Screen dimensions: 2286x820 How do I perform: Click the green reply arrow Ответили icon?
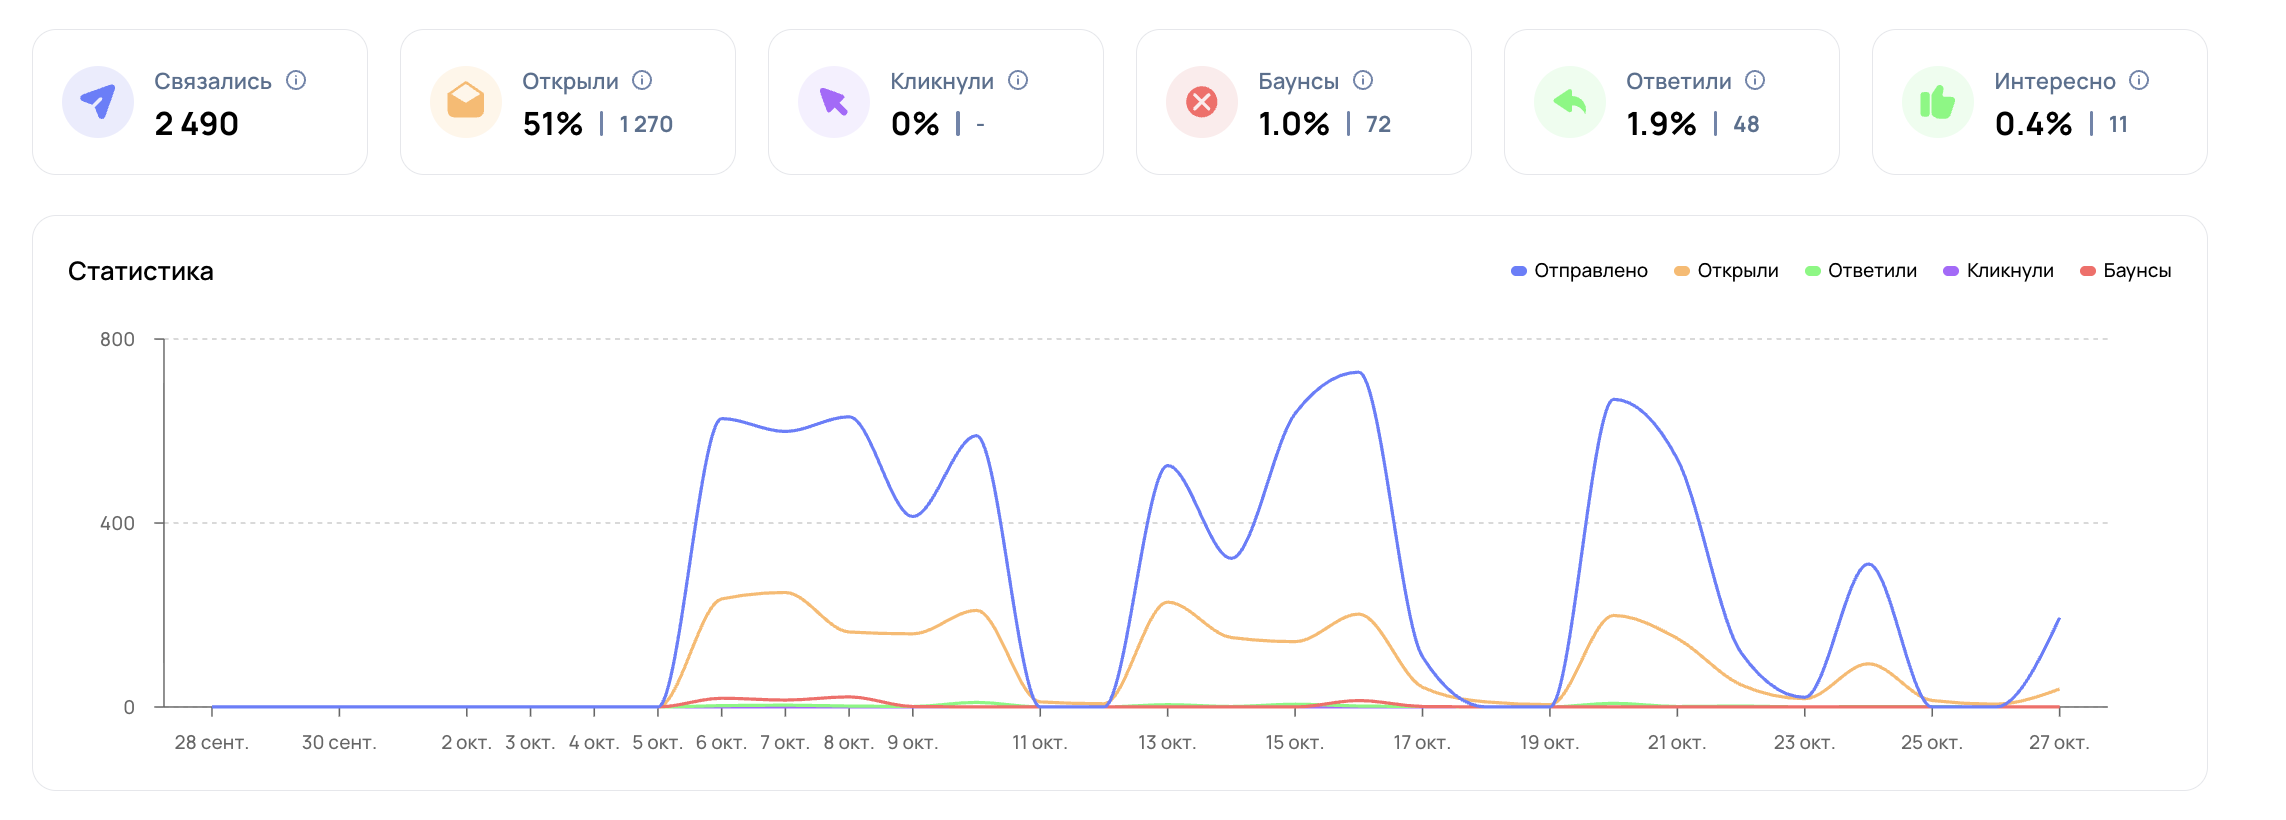[x=1570, y=102]
